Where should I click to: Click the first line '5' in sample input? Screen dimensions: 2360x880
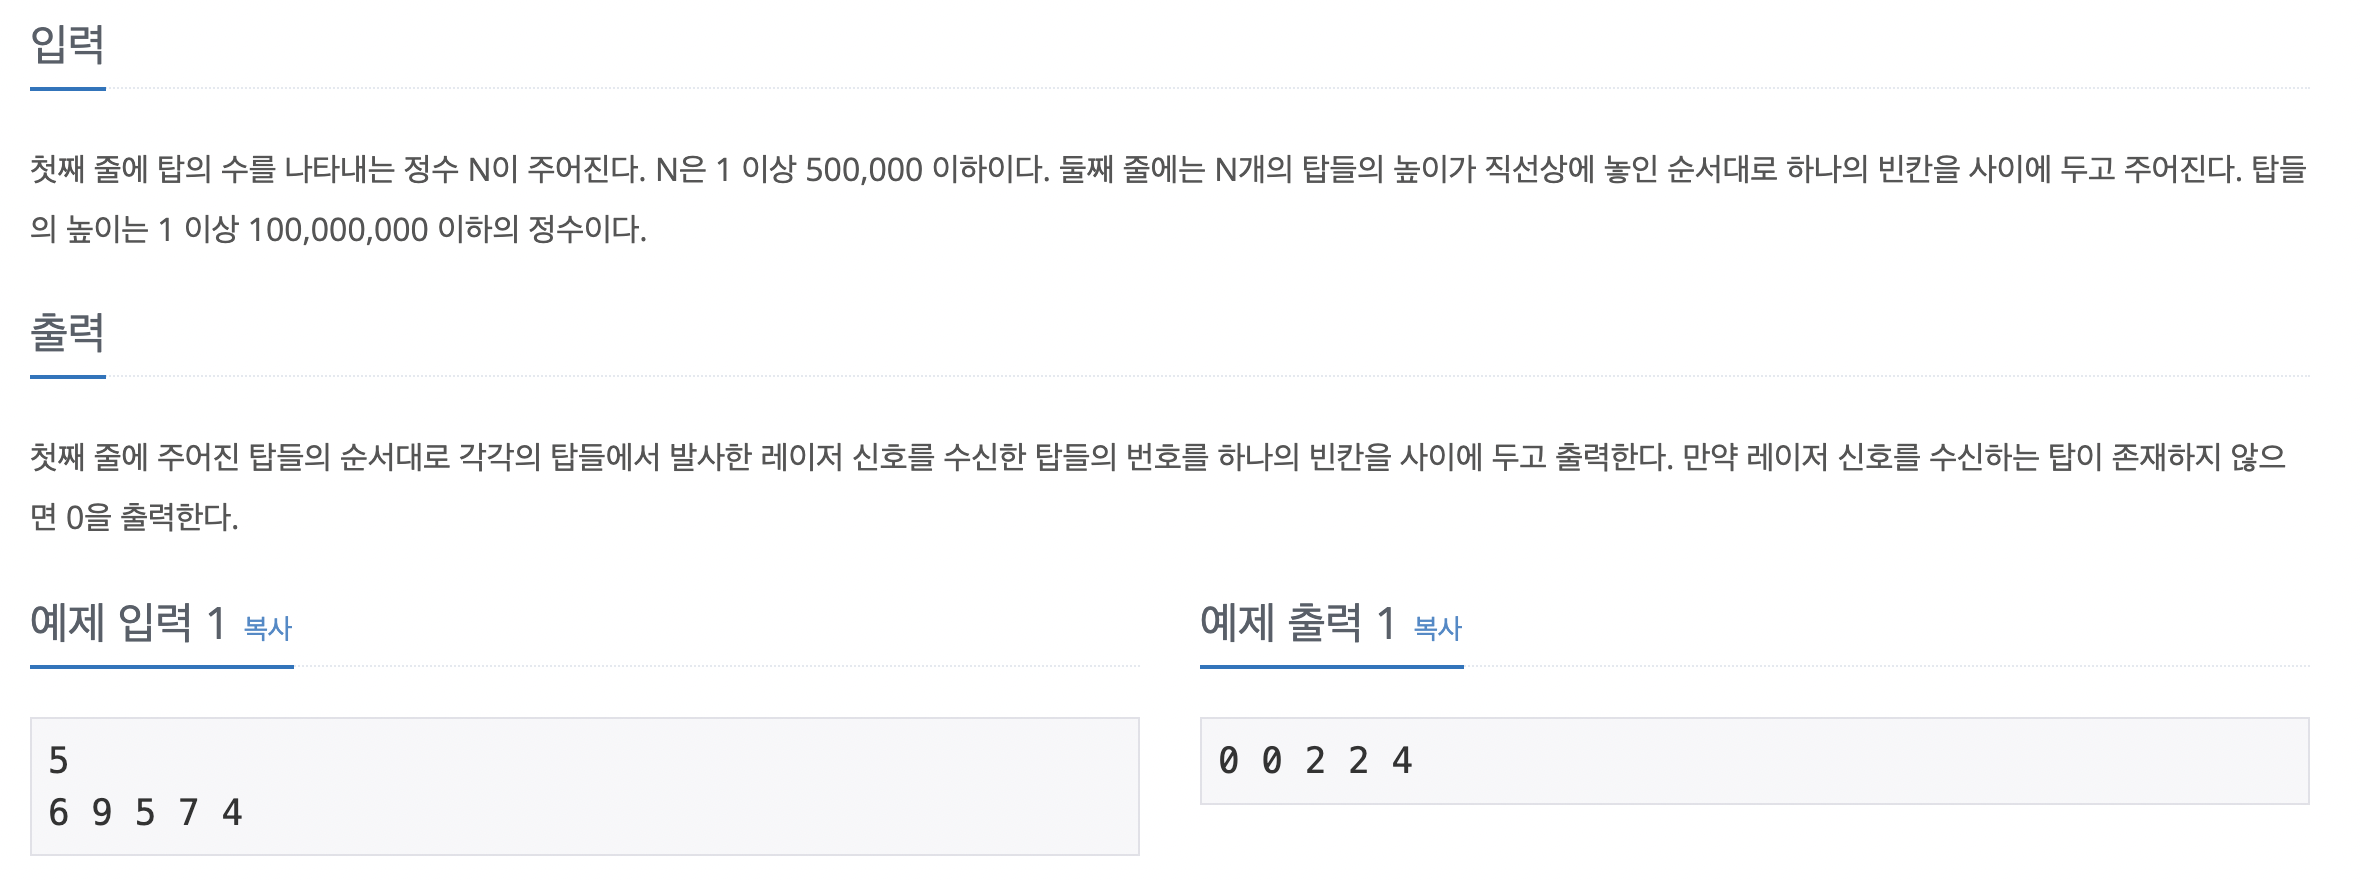[x=59, y=761]
